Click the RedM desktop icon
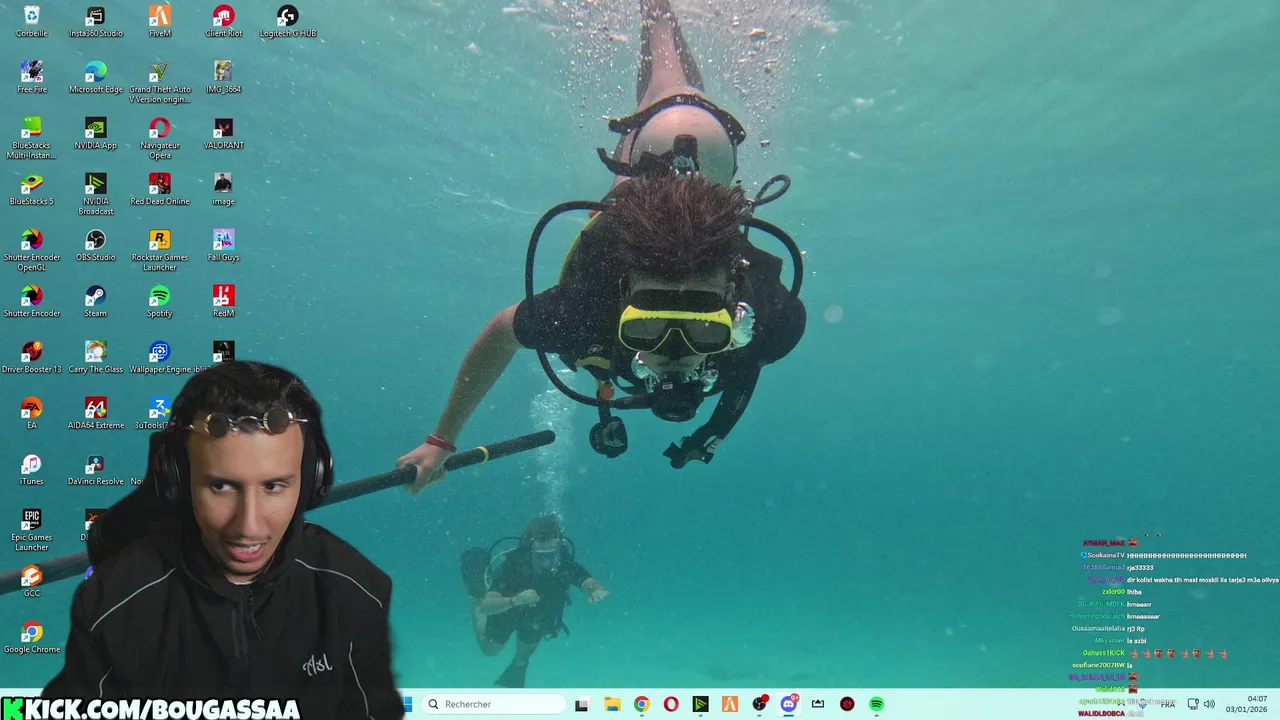The height and width of the screenshot is (720, 1280). pos(223,302)
